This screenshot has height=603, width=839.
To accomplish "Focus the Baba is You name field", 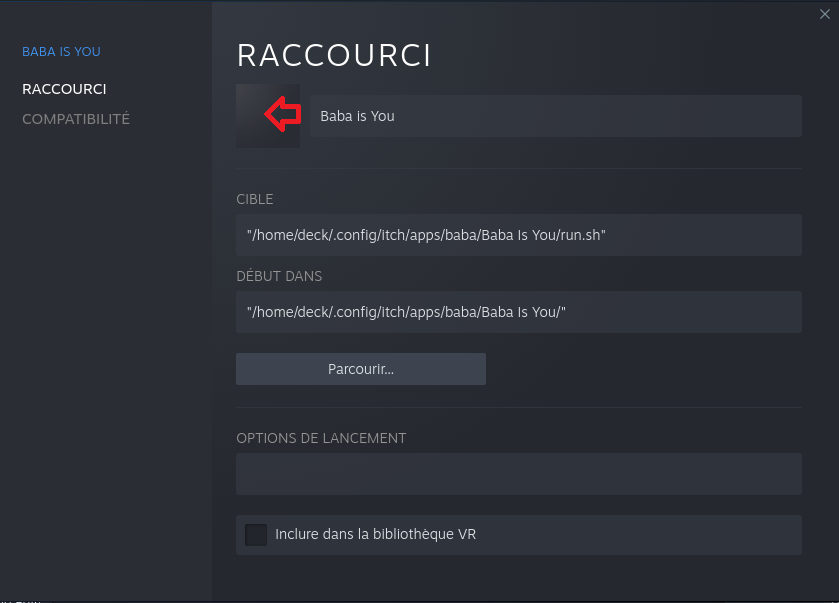I will [x=555, y=116].
